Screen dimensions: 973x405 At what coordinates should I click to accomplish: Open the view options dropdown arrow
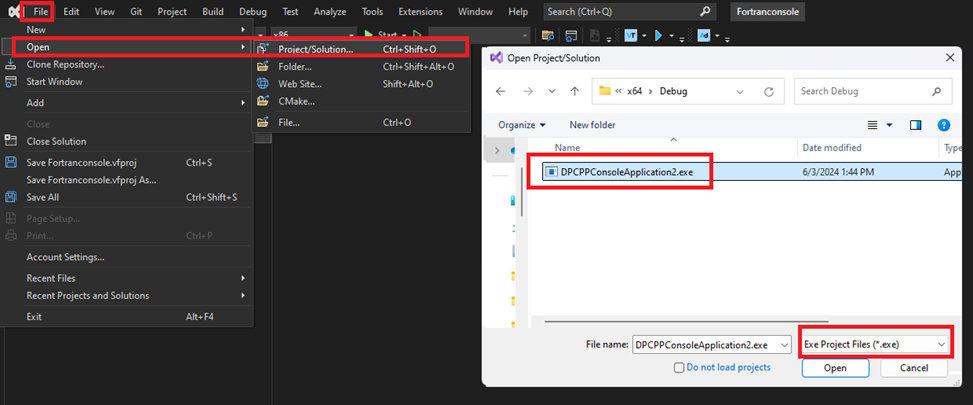click(889, 125)
